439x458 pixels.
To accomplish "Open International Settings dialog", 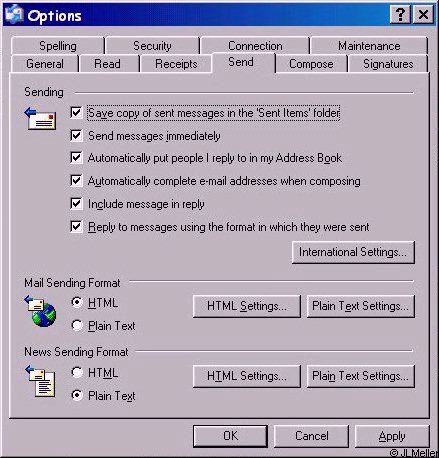I will click(x=353, y=252).
